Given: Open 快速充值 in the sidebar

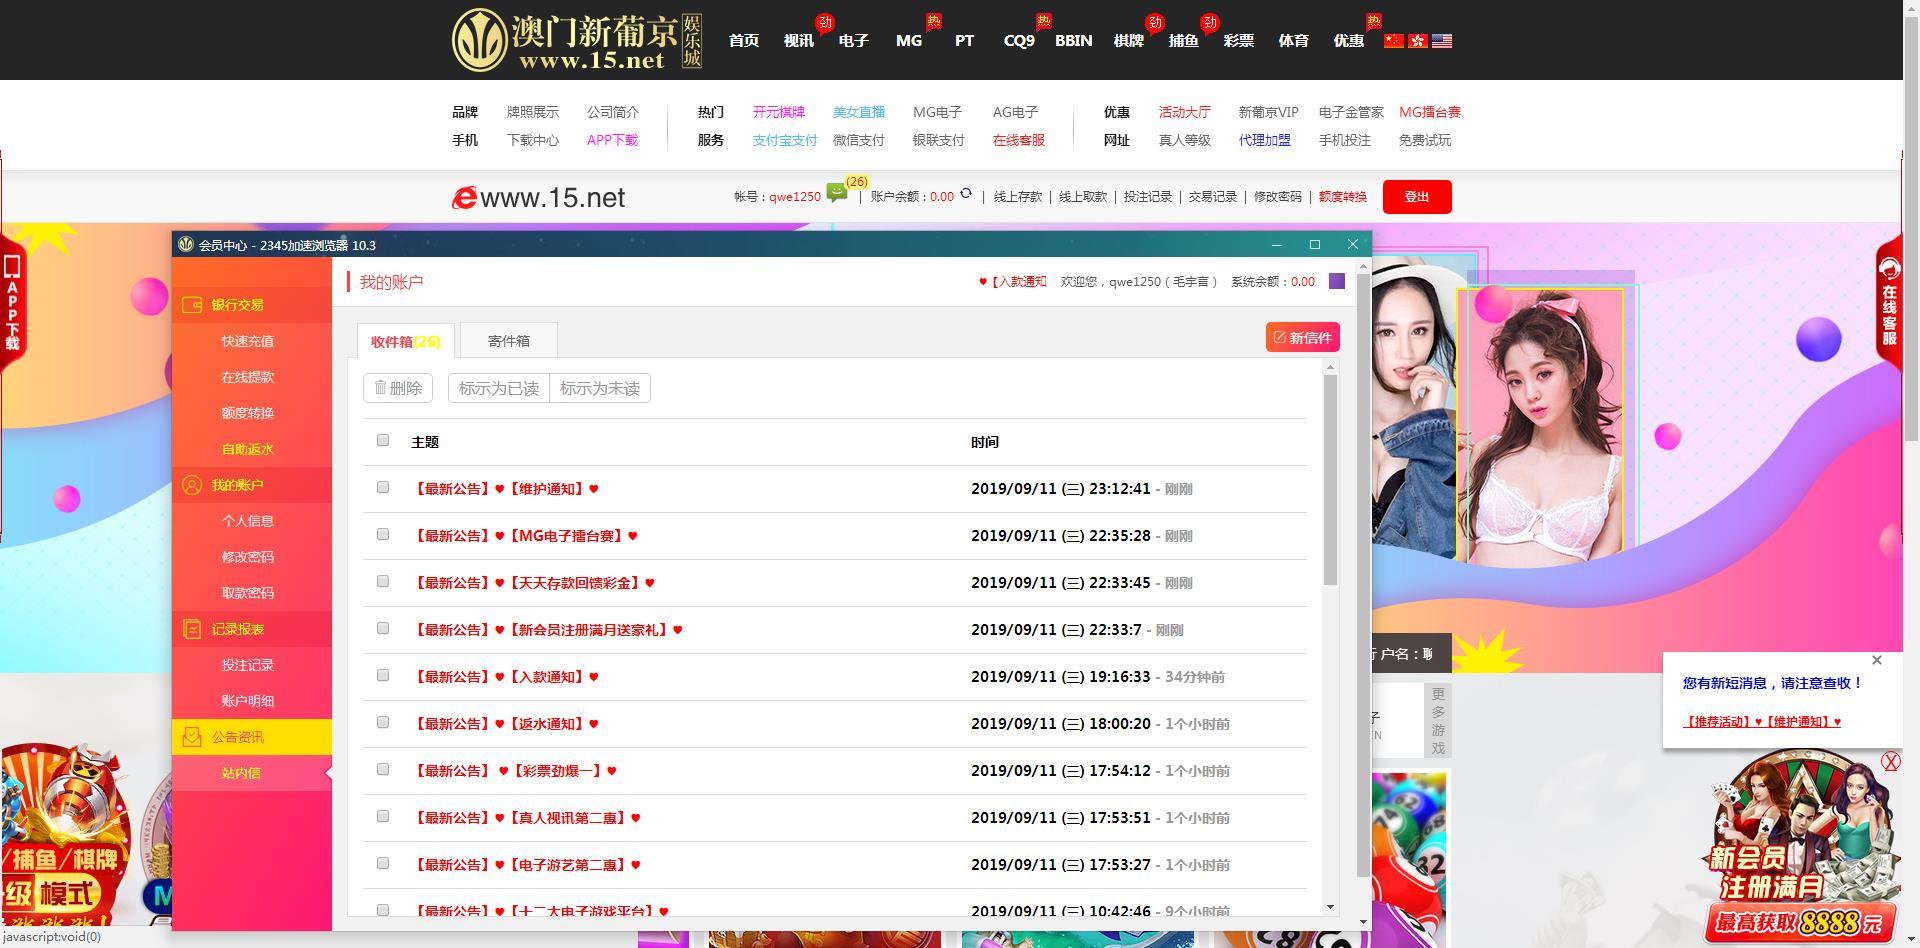Looking at the screenshot, I should (x=248, y=341).
